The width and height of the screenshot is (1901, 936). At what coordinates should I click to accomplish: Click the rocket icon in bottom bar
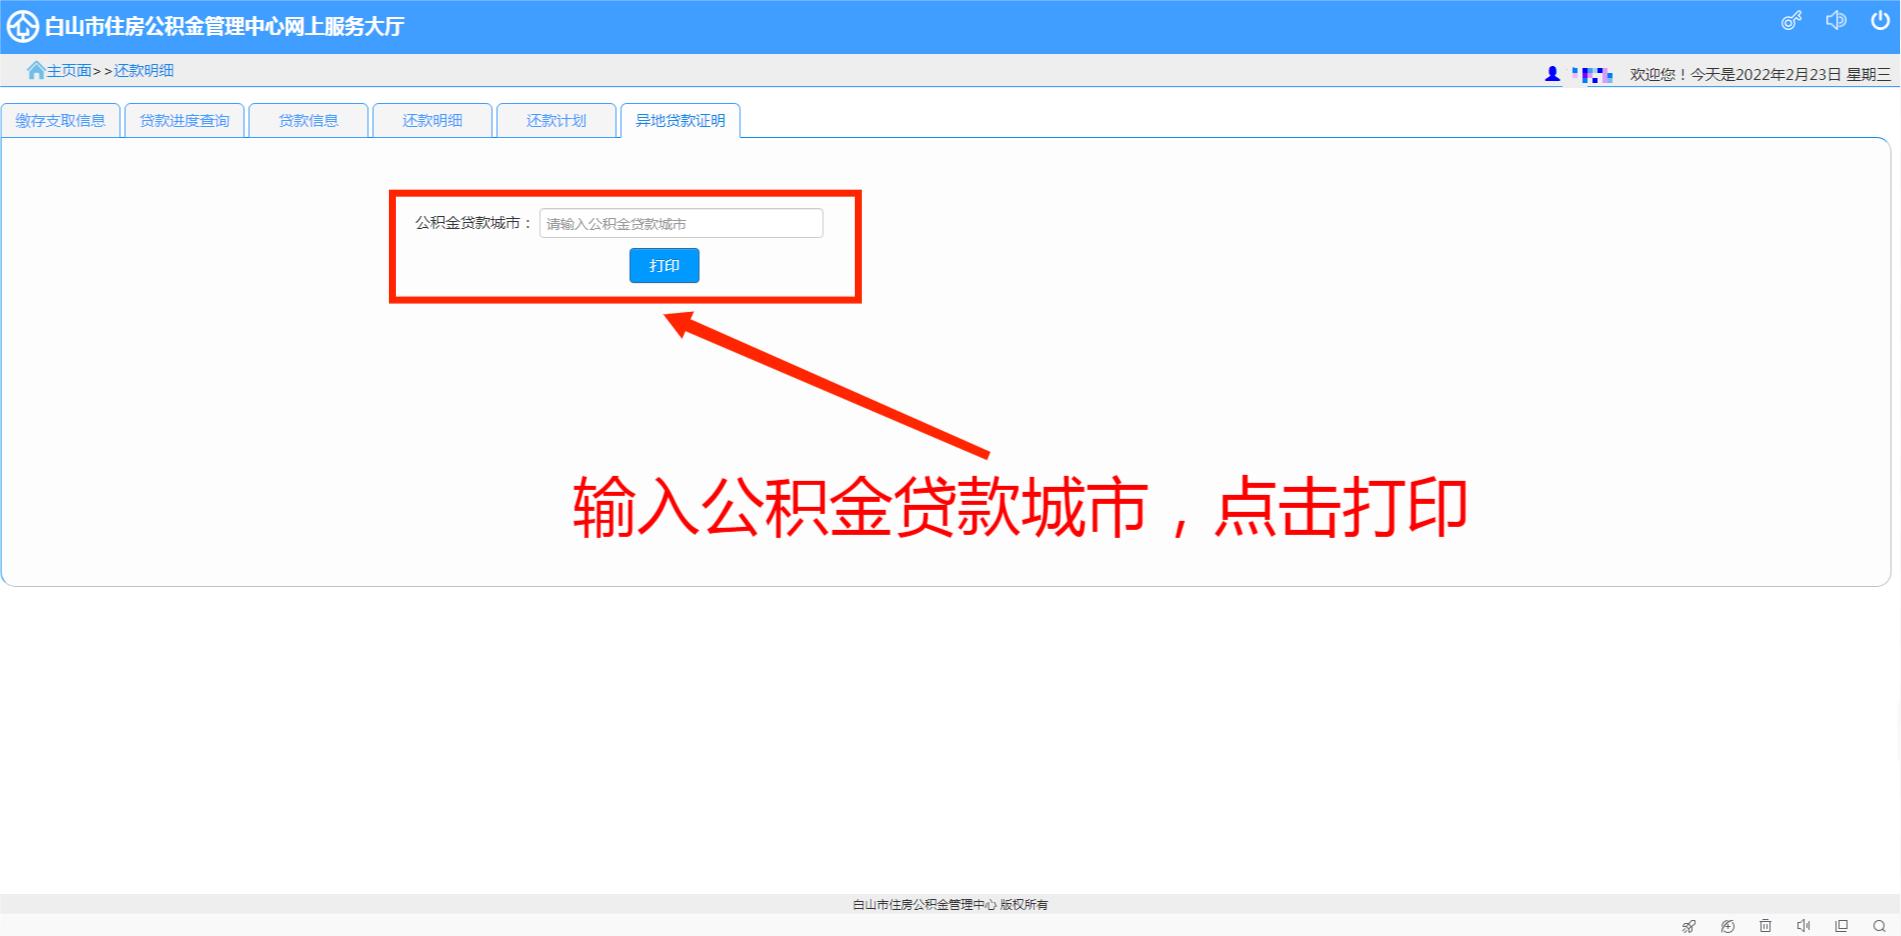tap(1689, 926)
